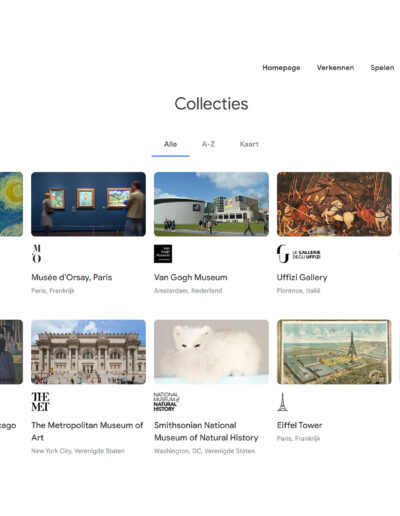Open Spelen in the top navigation
This screenshot has height=516, width=400.
click(382, 68)
